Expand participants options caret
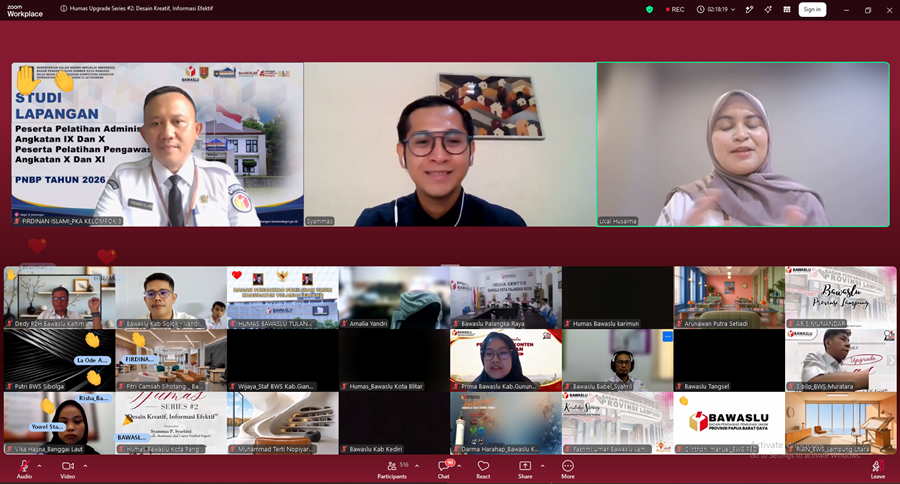Screen dimensions: 900x484 417,466
